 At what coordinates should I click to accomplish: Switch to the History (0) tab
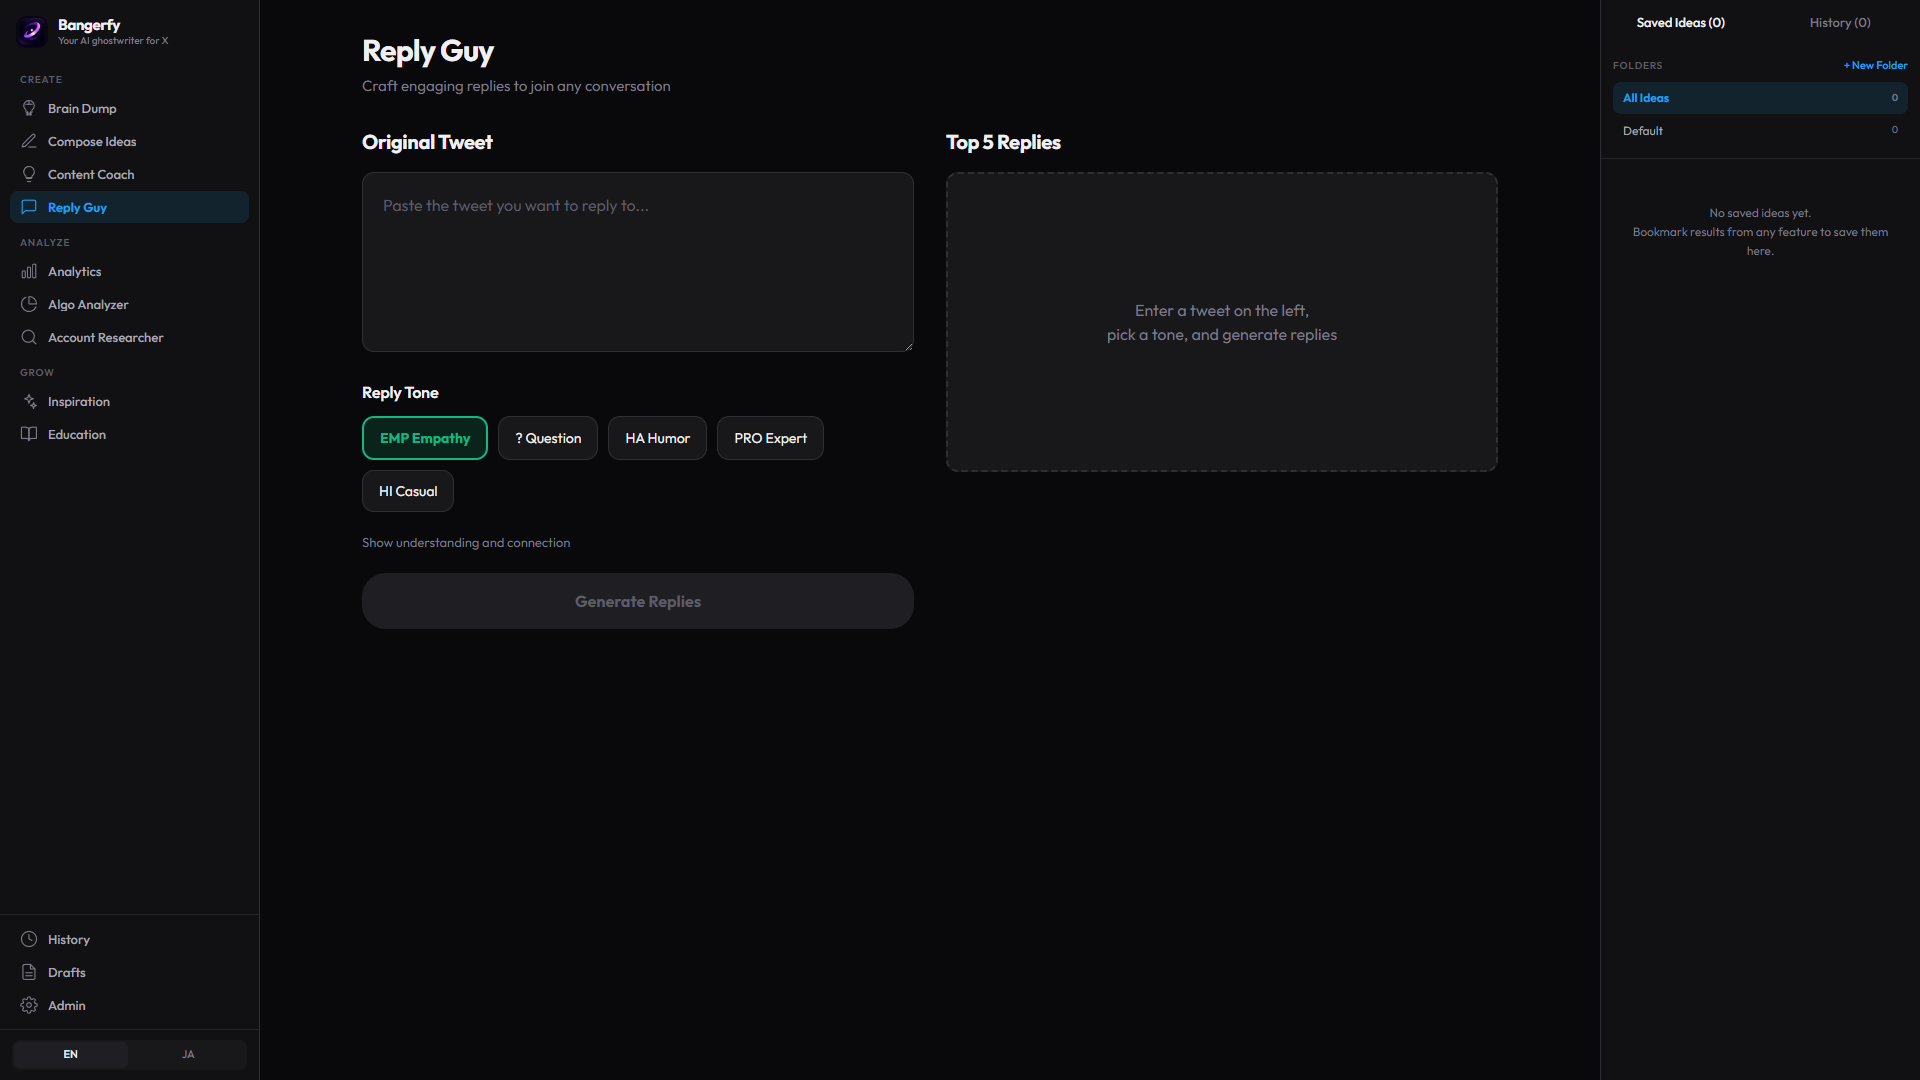pyautogui.click(x=1839, y=22)
